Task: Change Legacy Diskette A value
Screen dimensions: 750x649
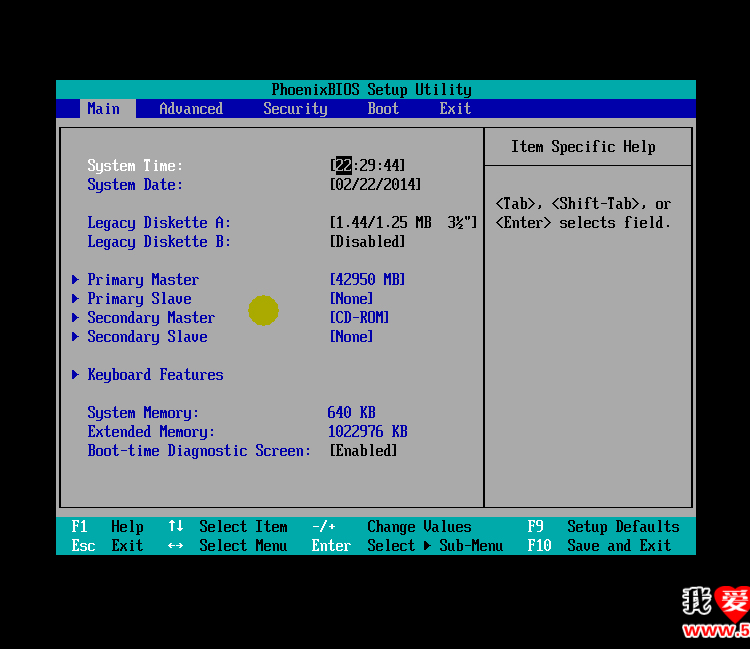Action: [x=403, y=222]
